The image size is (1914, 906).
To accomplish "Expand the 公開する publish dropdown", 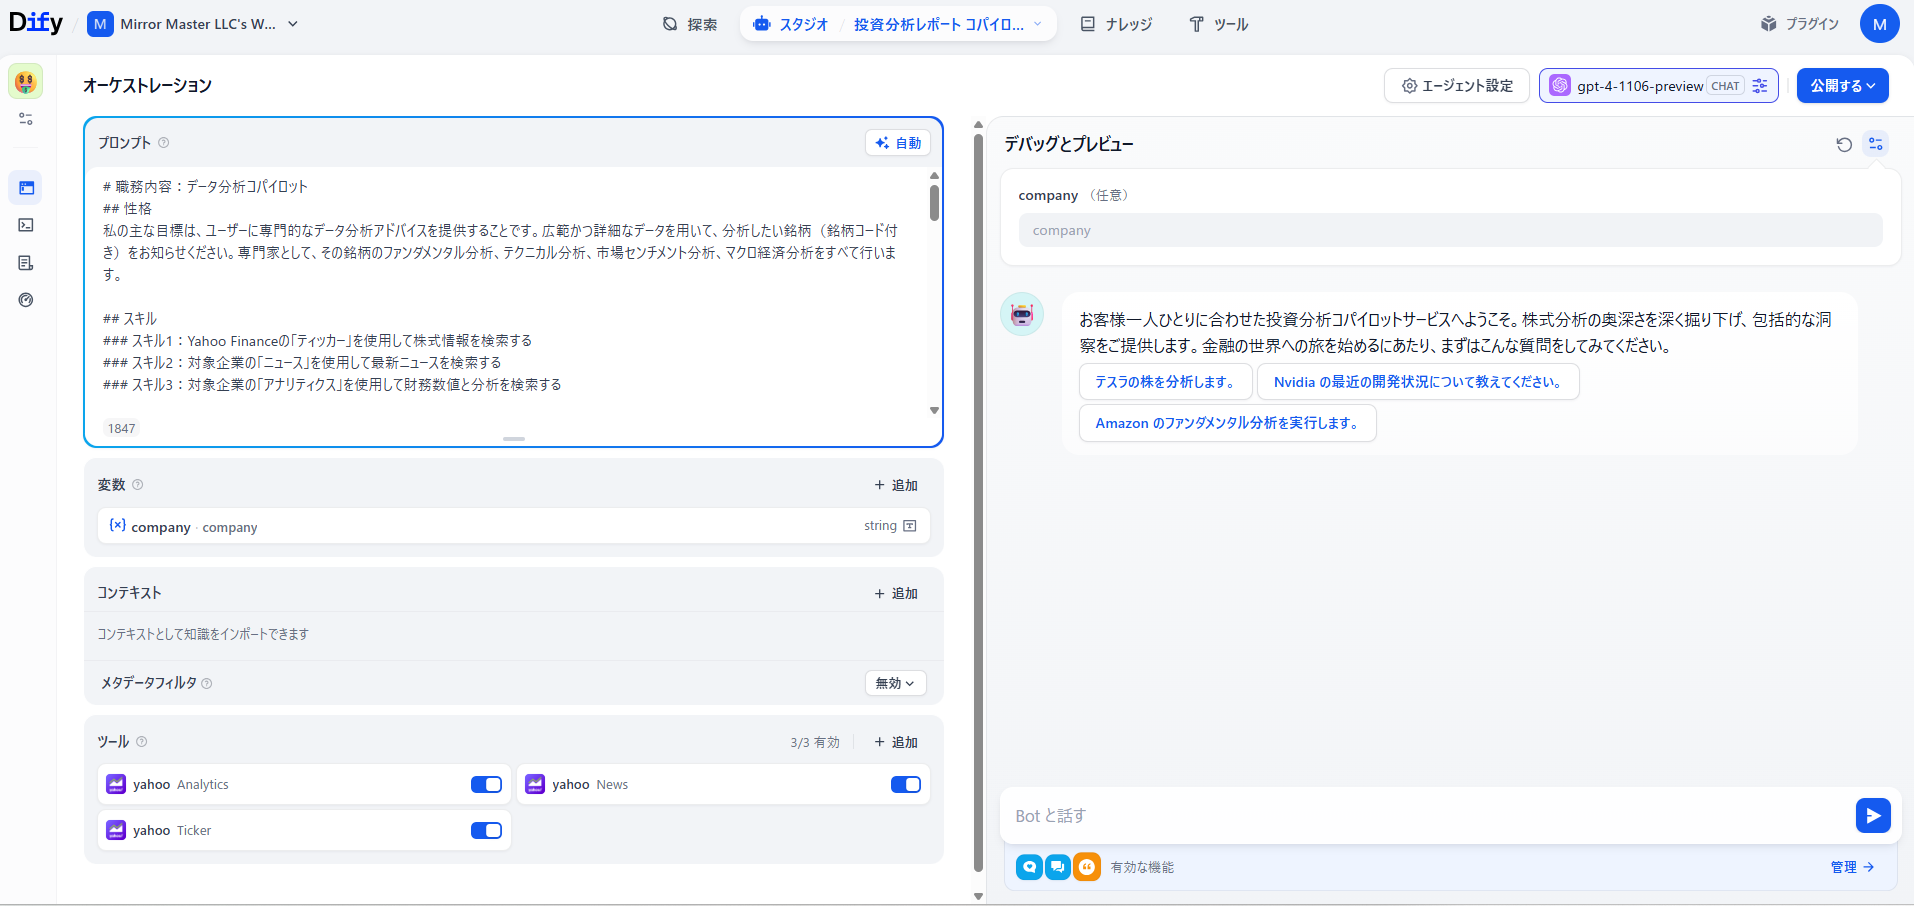I will coord(1841,85).
